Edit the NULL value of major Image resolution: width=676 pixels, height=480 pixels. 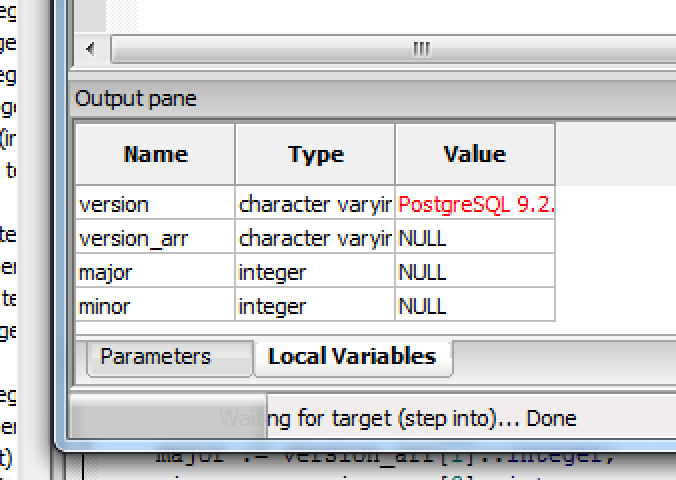click(x=475, y=272)
